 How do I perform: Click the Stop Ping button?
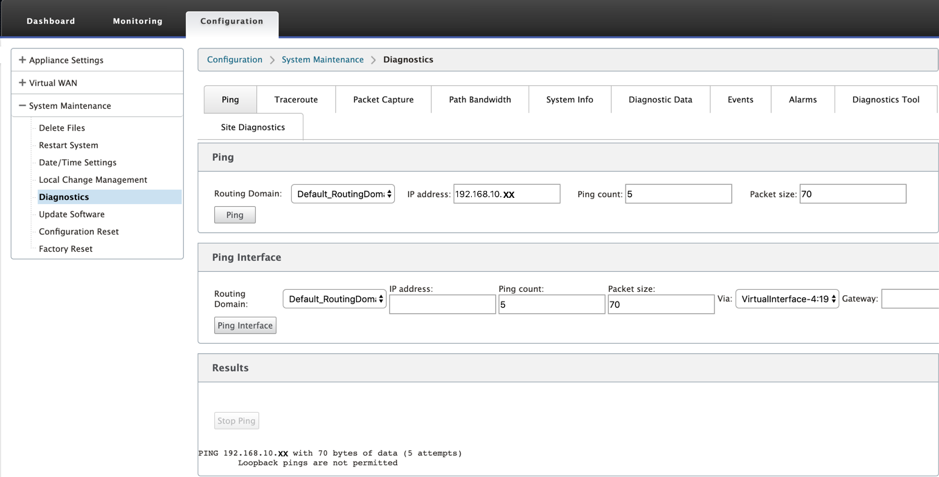click(x=236, y=421)
